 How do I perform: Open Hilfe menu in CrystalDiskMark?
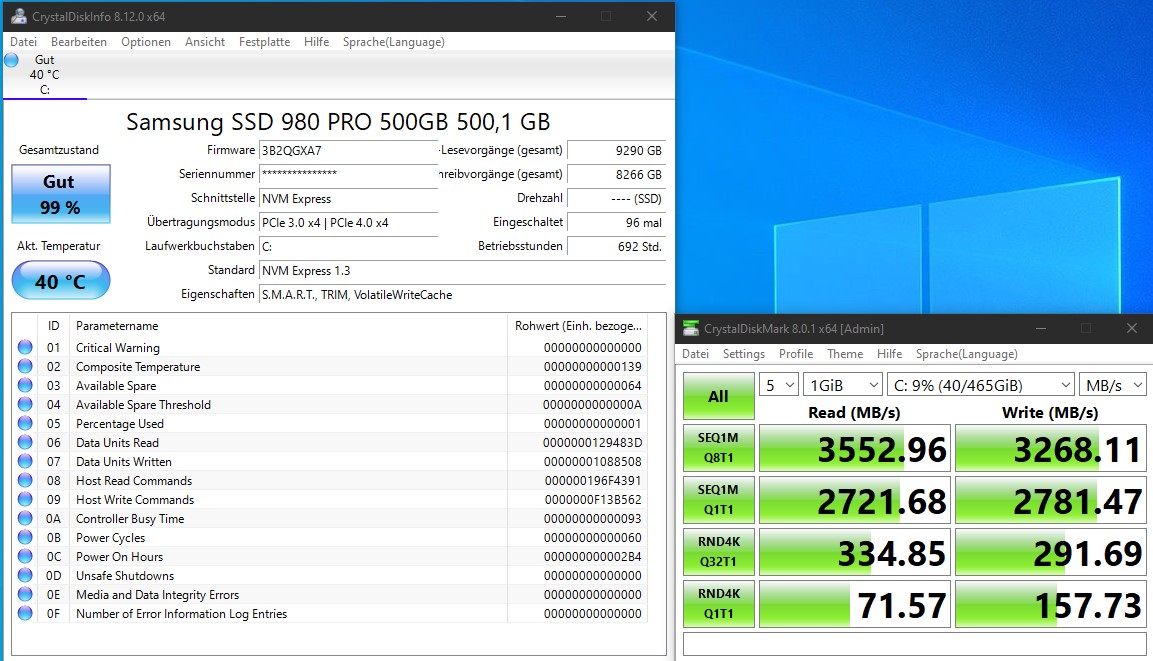pos(889,354)
